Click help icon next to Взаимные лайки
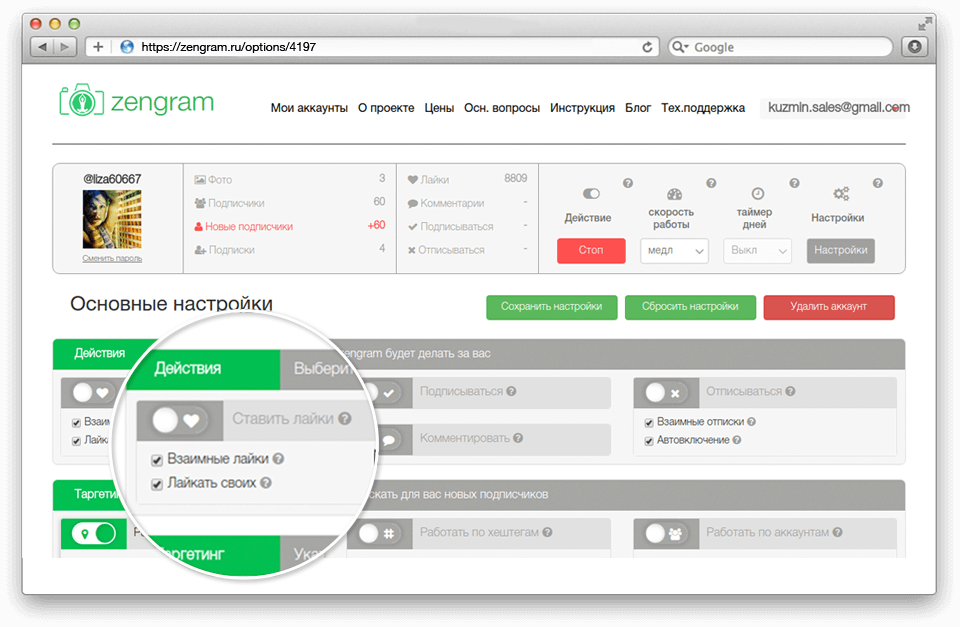 [278, 459]
